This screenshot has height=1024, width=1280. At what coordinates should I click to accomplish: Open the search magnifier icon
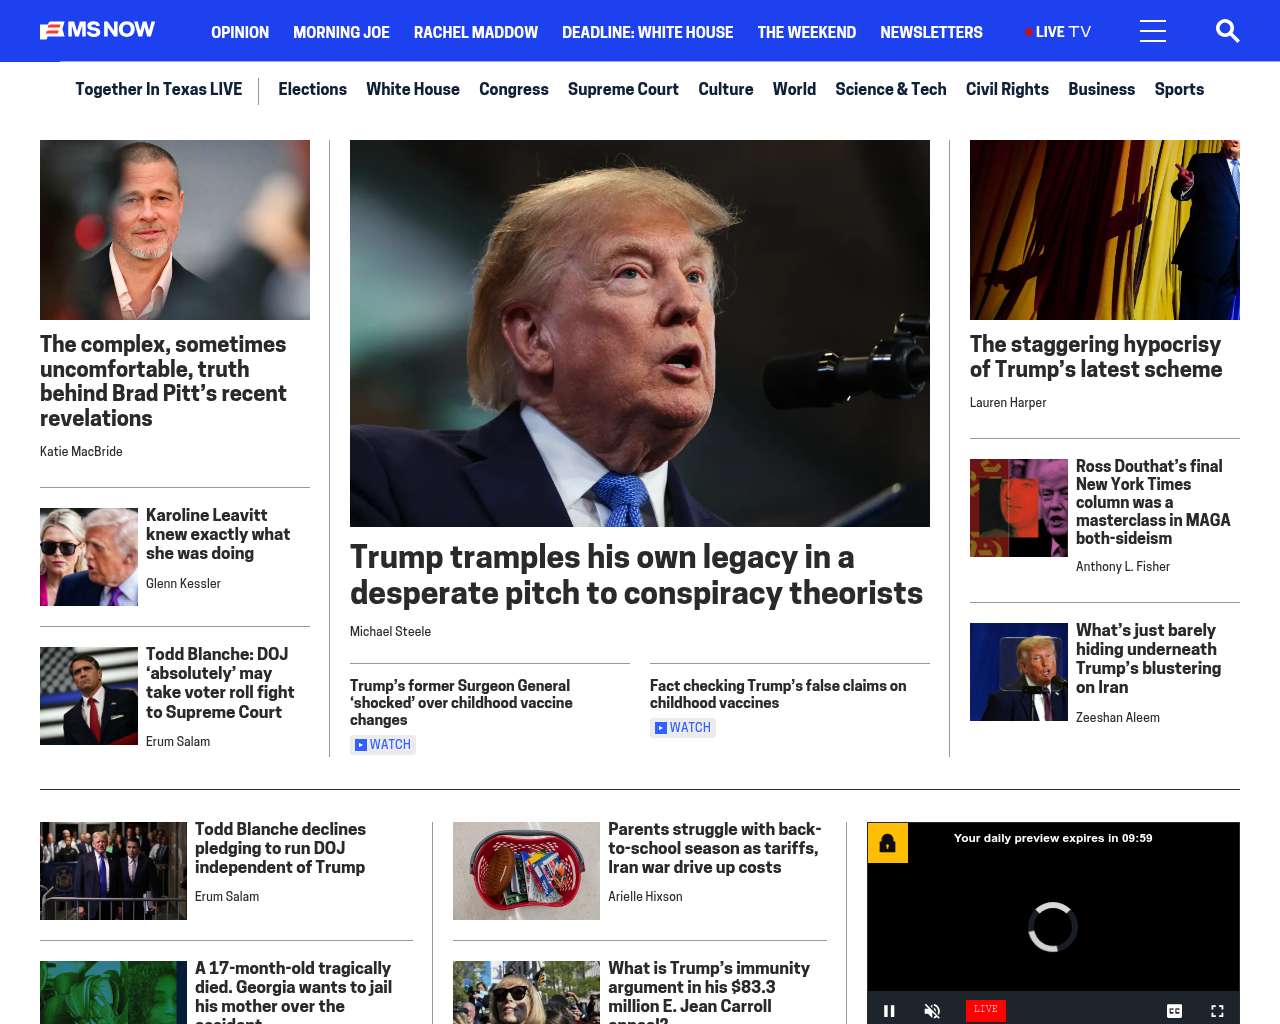tap(1227, 31)
